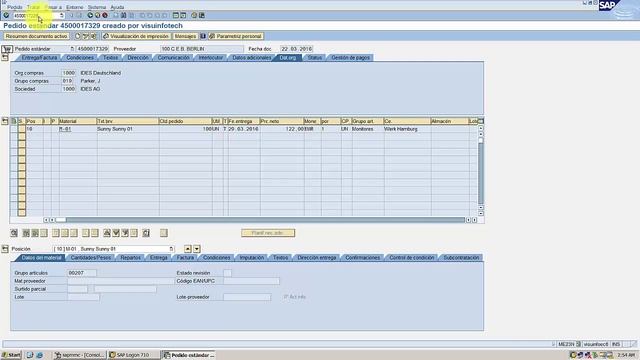Image resolution: width=640 pixels, height=360 pixels.
Task: Click the Customize local layout icon
Action: pos(202,16)
